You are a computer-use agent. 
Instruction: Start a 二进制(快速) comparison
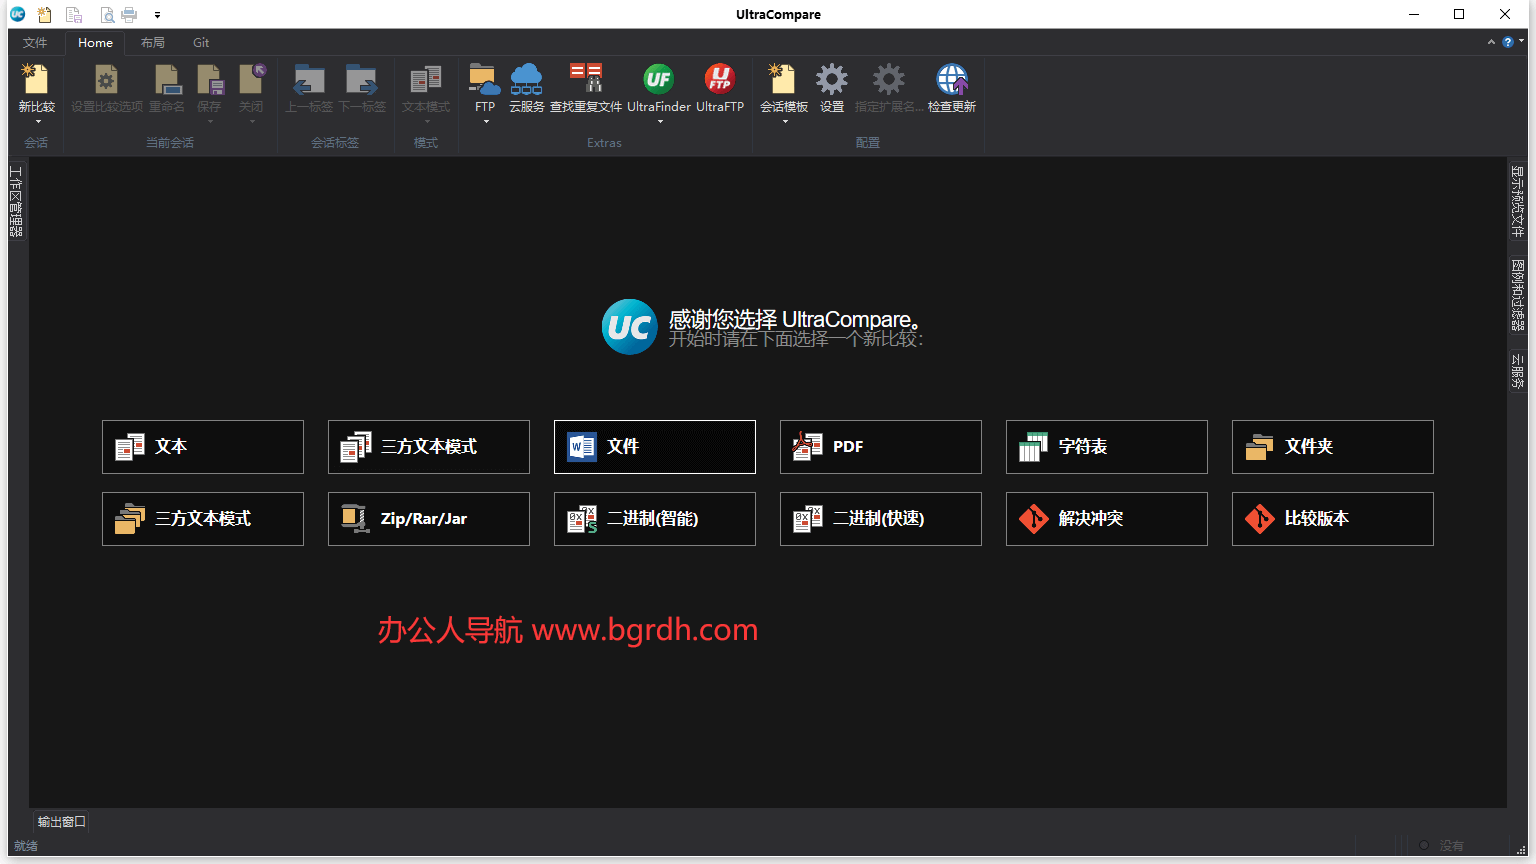[881, 519]
